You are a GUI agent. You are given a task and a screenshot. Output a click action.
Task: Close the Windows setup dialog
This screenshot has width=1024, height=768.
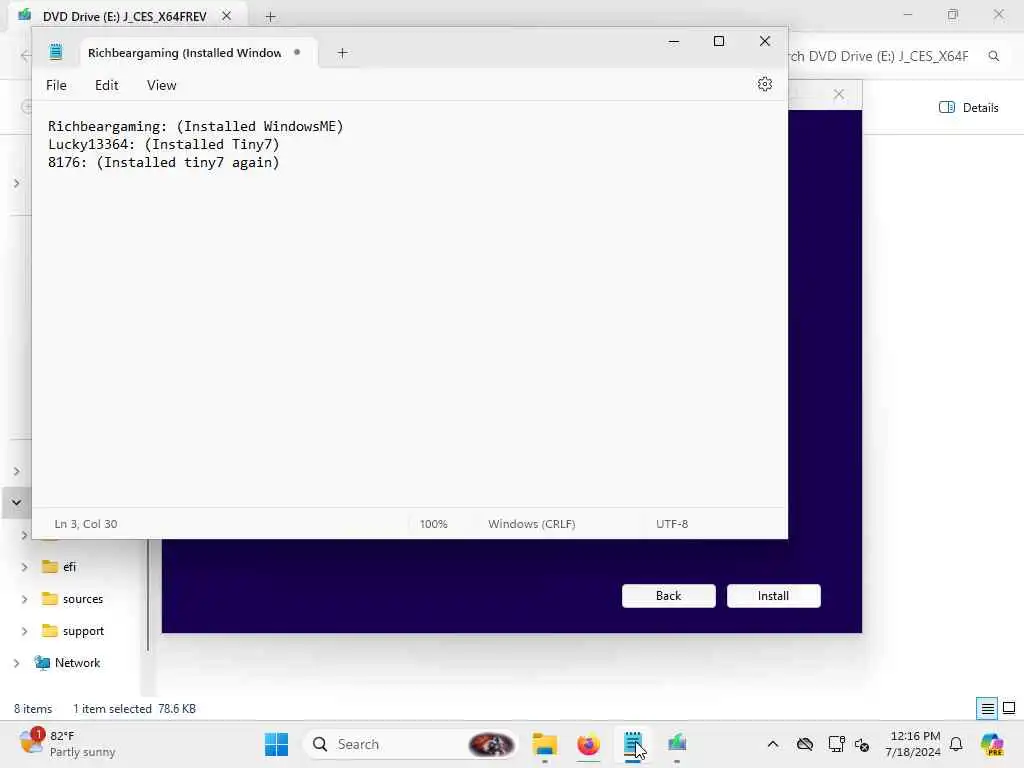(x=839, y=95)
